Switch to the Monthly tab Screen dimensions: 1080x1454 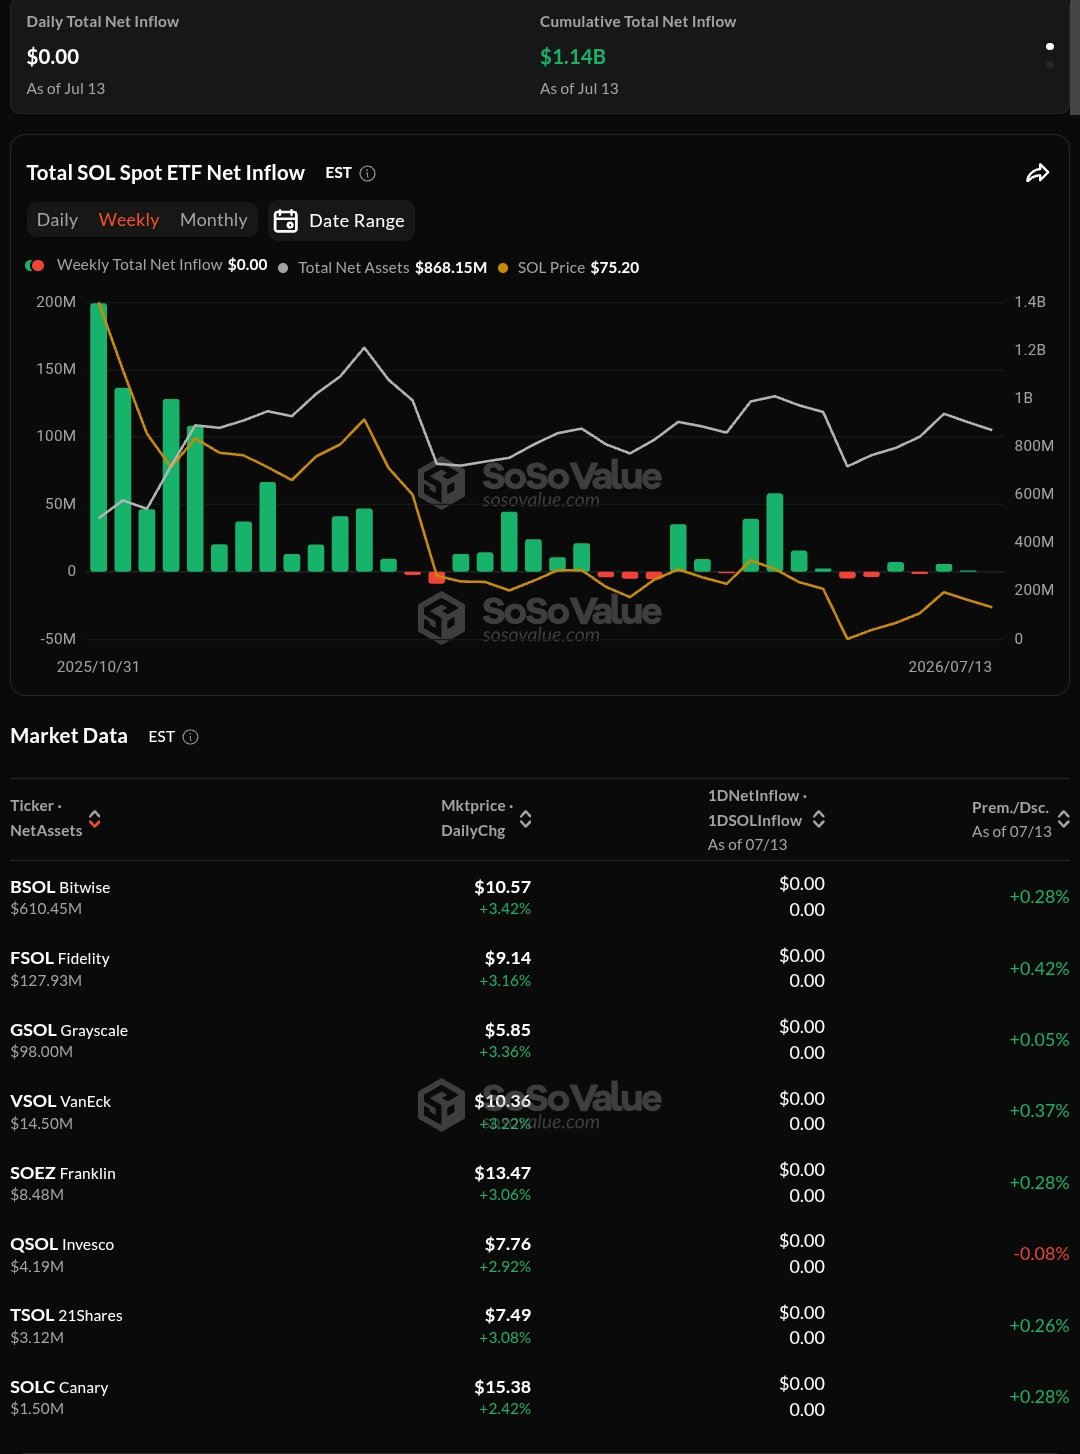pyautogui.click(x=213, y=220)
